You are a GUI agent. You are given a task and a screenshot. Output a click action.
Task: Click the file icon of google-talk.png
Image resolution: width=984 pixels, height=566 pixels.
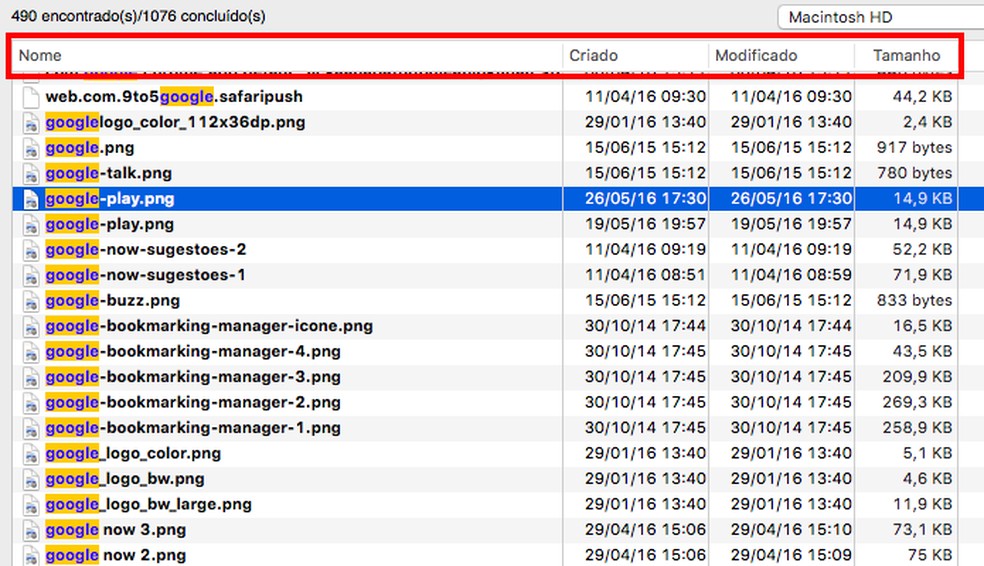(x=30, y=173)
